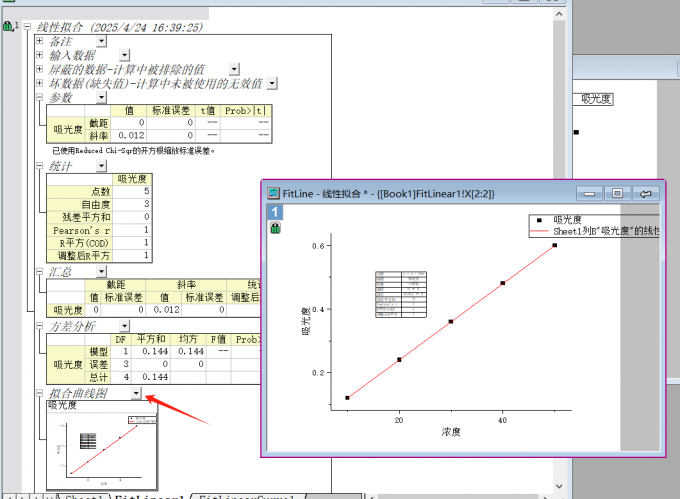Image resolution: width=680 pixels, height=499 pixels.
Task: Click the 线性拟合 report title text
Action: (119, 27)
